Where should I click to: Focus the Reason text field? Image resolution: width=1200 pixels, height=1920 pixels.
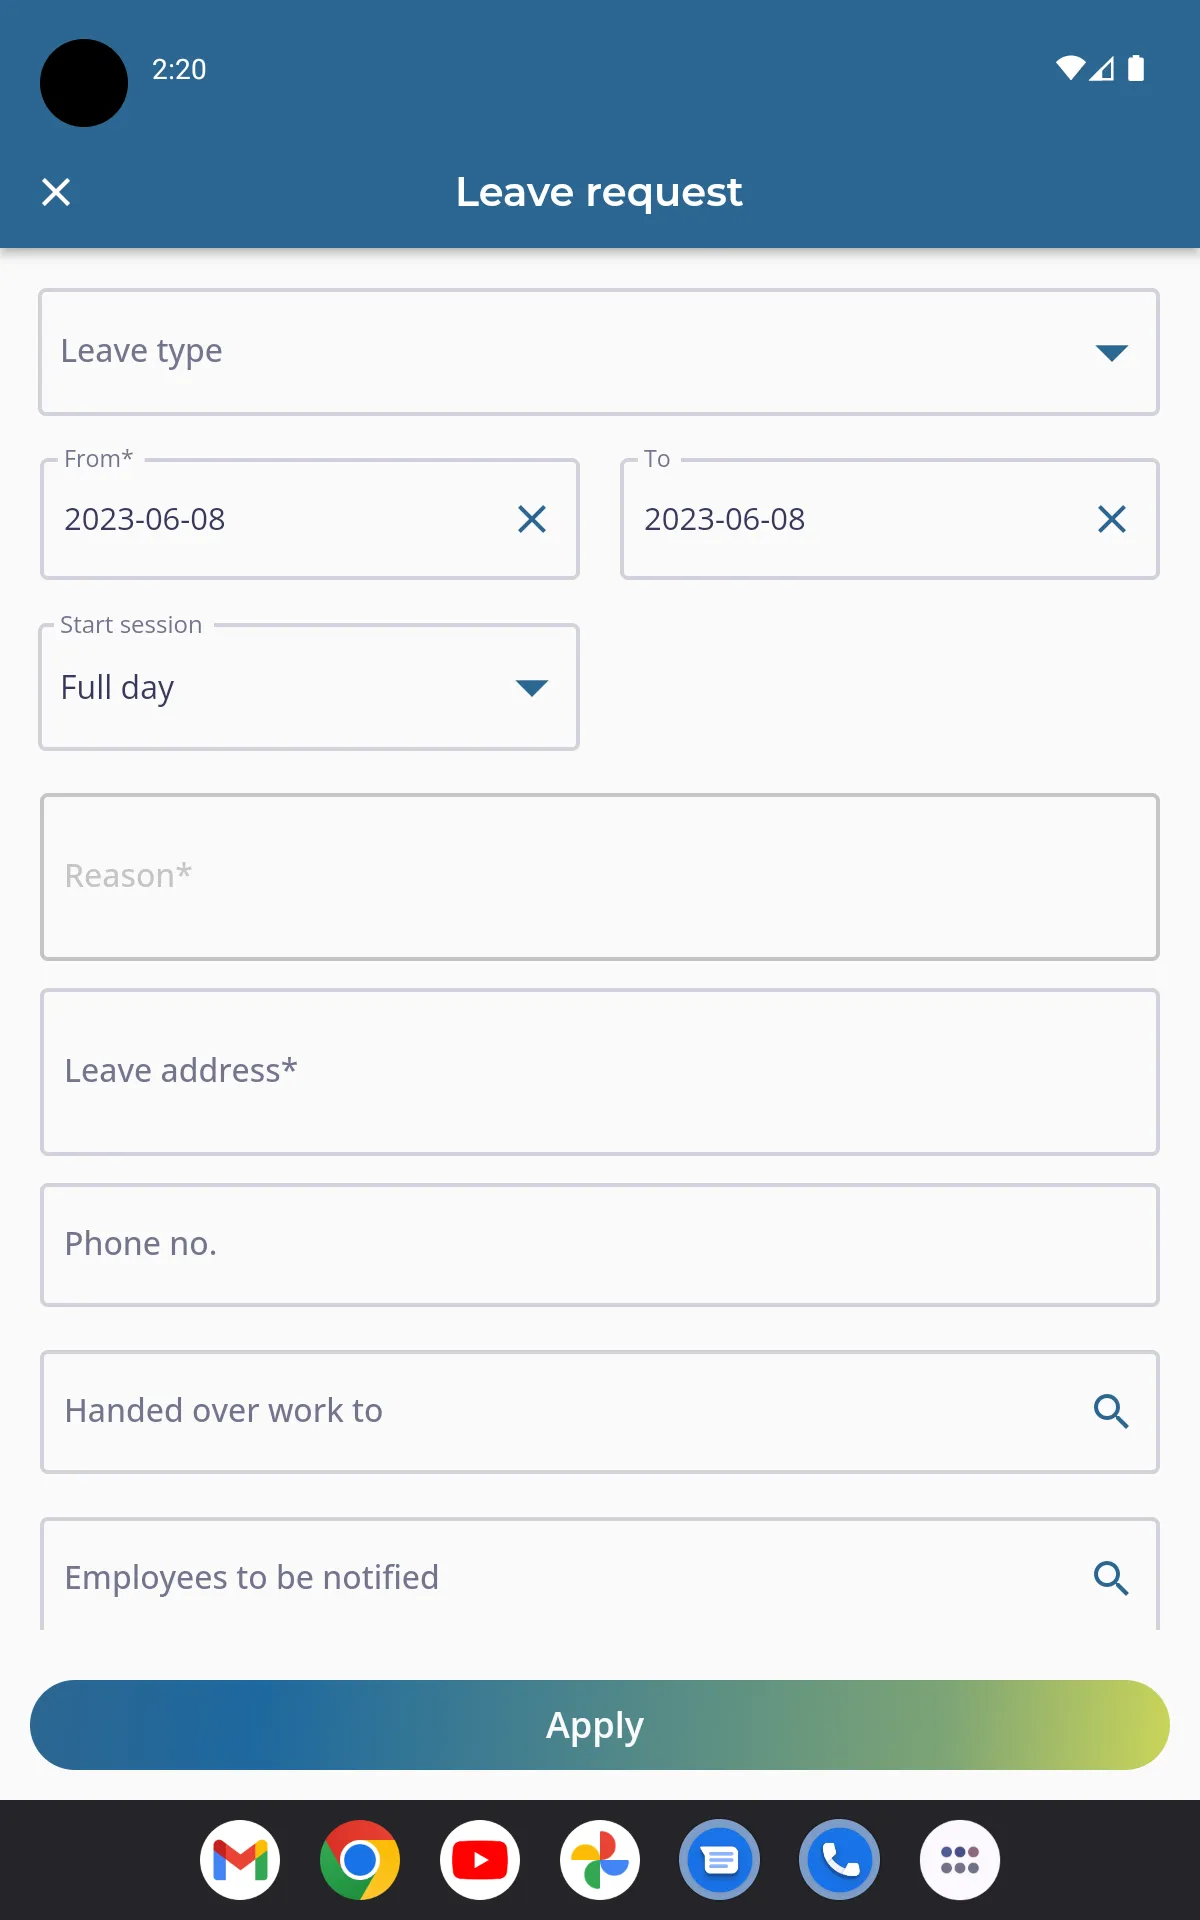click(x=598, y=875)
